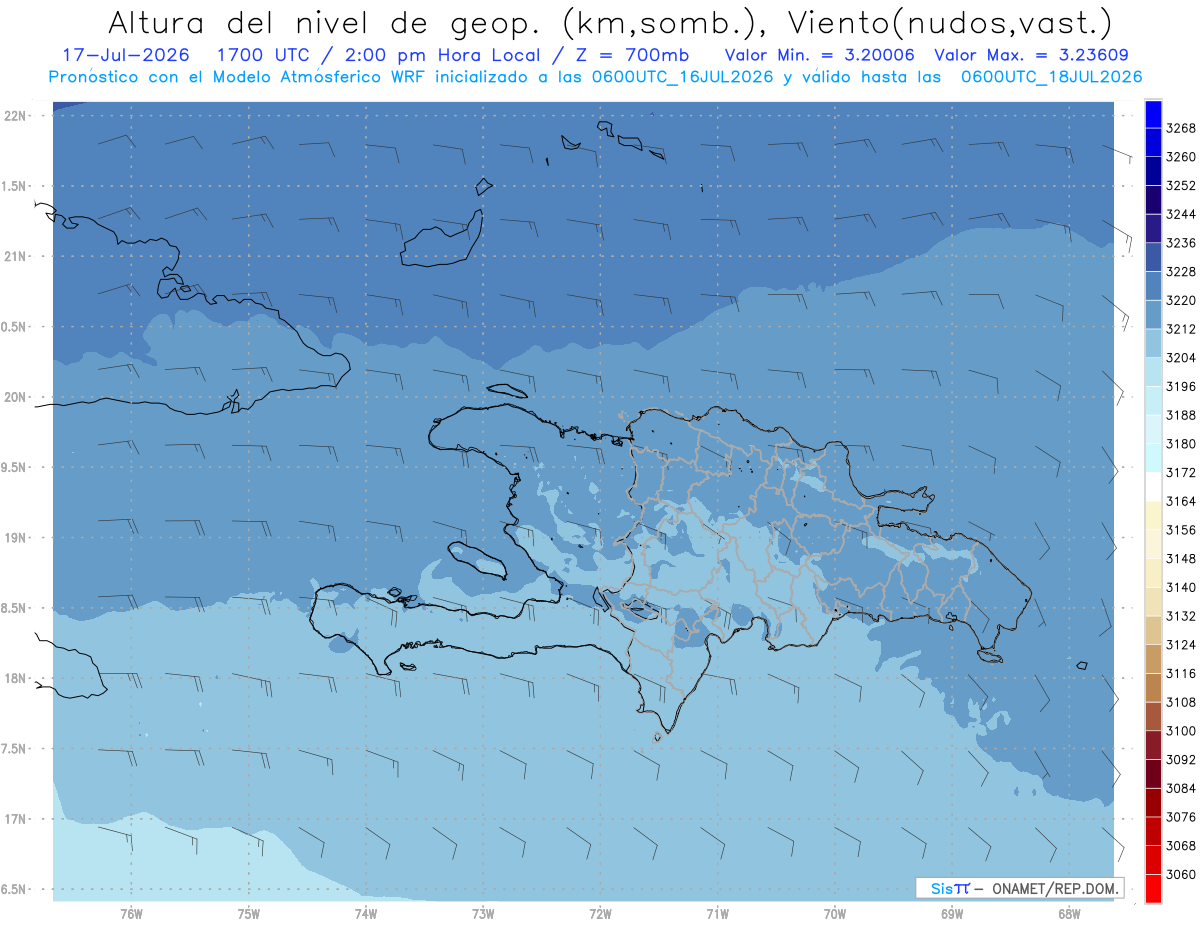Click legend color band between 3212 and 3220
The image size is (1200, 927).
click(x=1152, y=314)
